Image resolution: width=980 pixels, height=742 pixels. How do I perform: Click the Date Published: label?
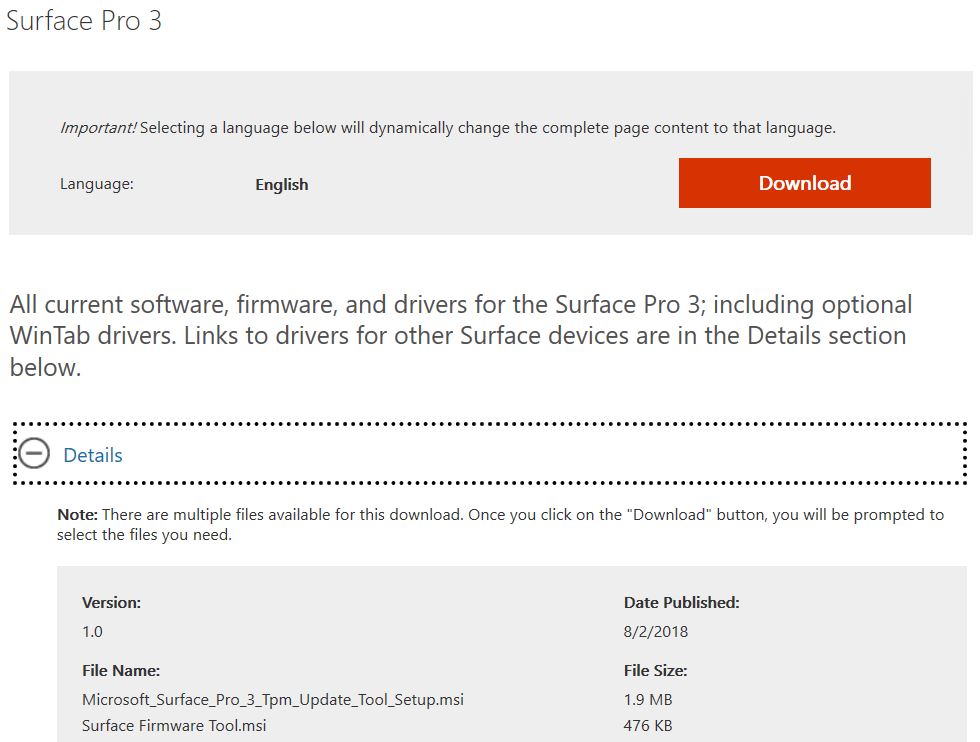pos(681,603)
